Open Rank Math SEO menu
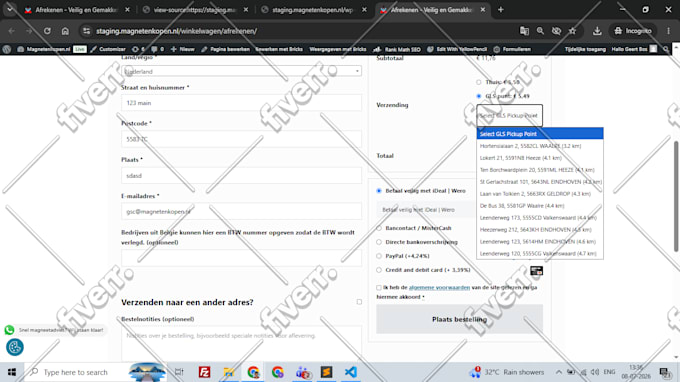Viewport: 680px width, 382px height. point(397,49)
